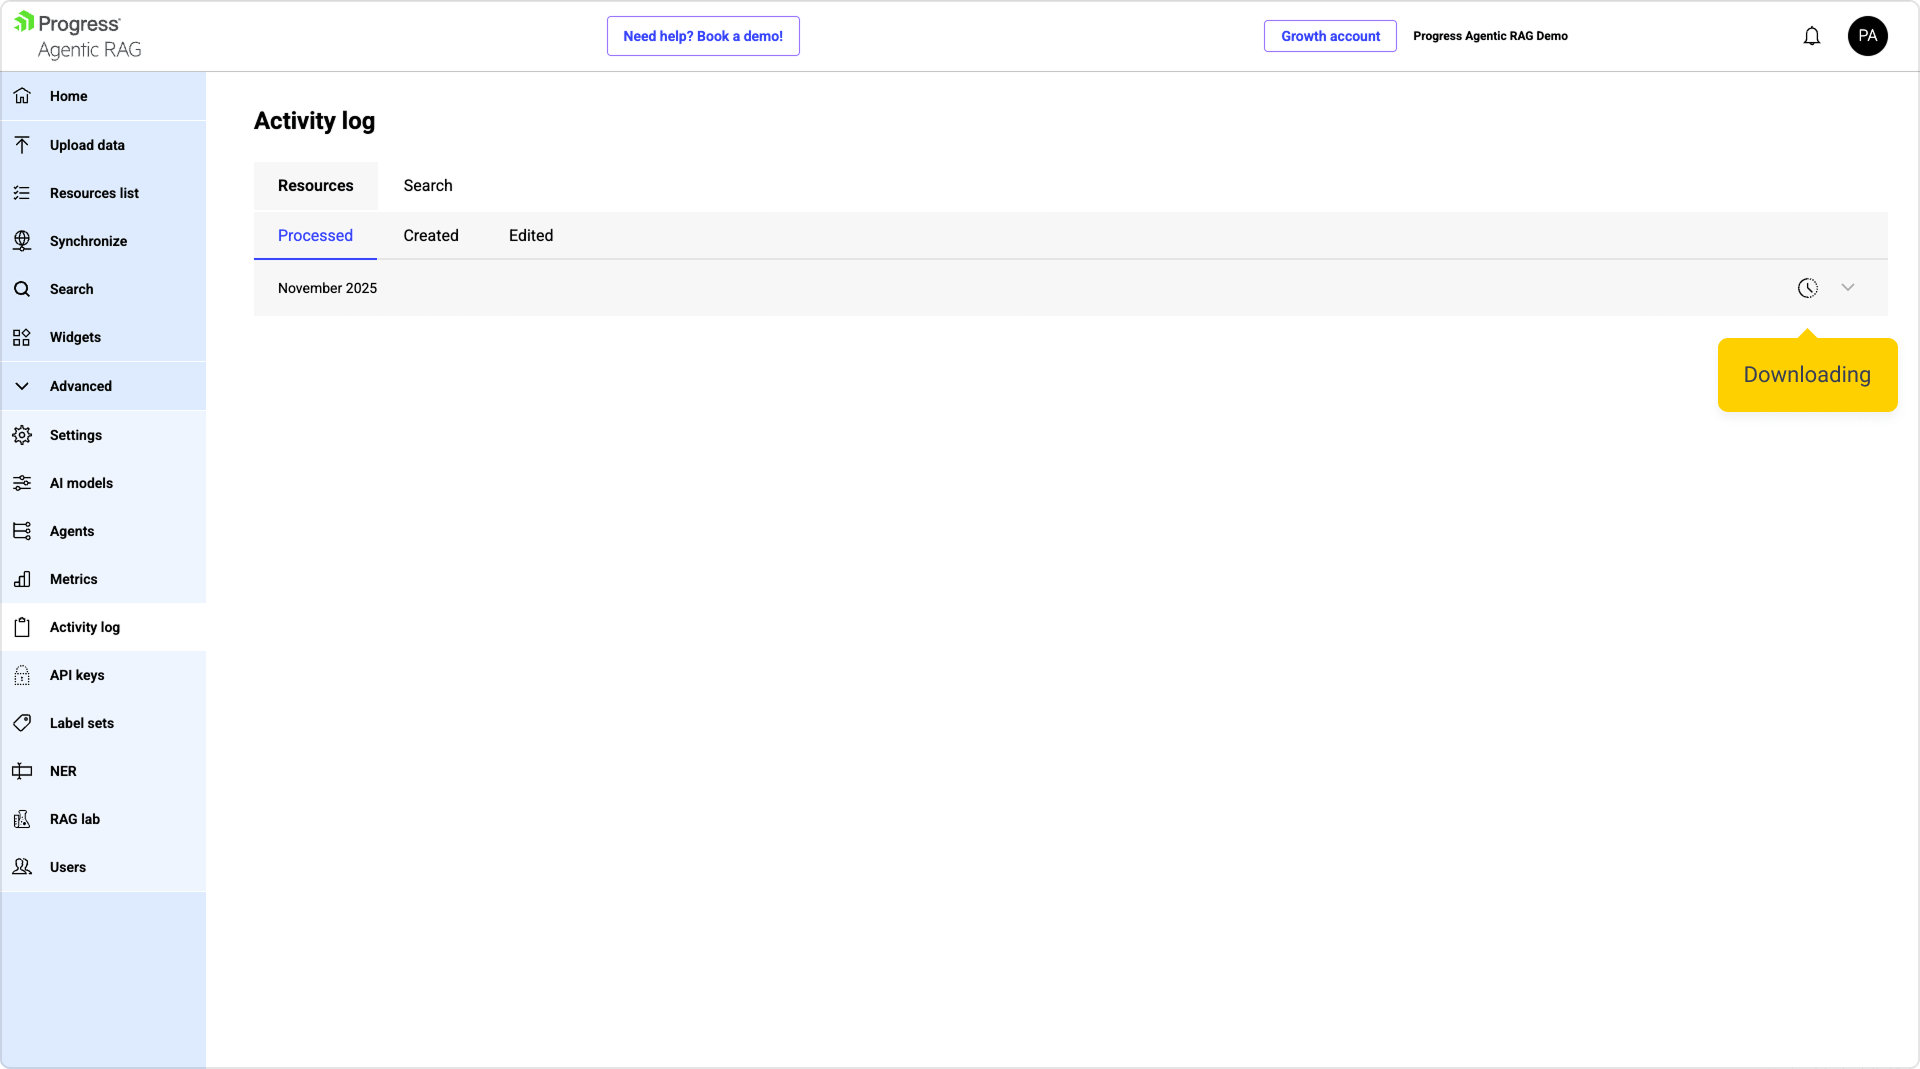Open the Widgets page
This screenshot has height=1069, width=1920.
coord(75,337)
